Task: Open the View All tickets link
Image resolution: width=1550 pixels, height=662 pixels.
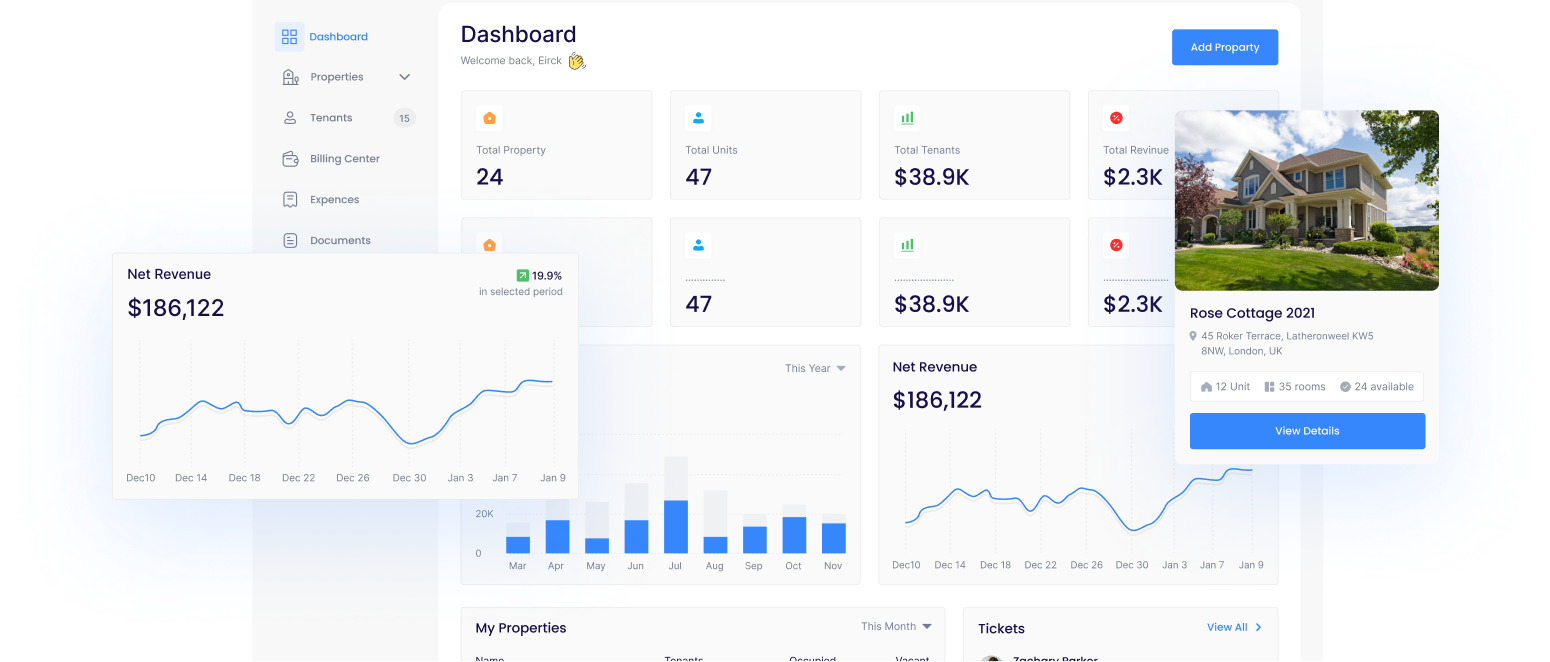Action: pyautogui.click(x=1234, y=627)
